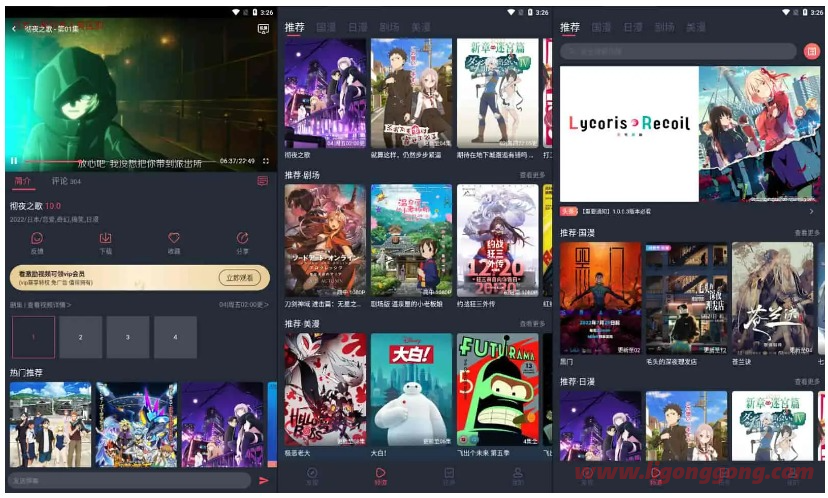Open the 黑门 poster
This screenshot has width=828, height=498.
click(x=601, y=298)
